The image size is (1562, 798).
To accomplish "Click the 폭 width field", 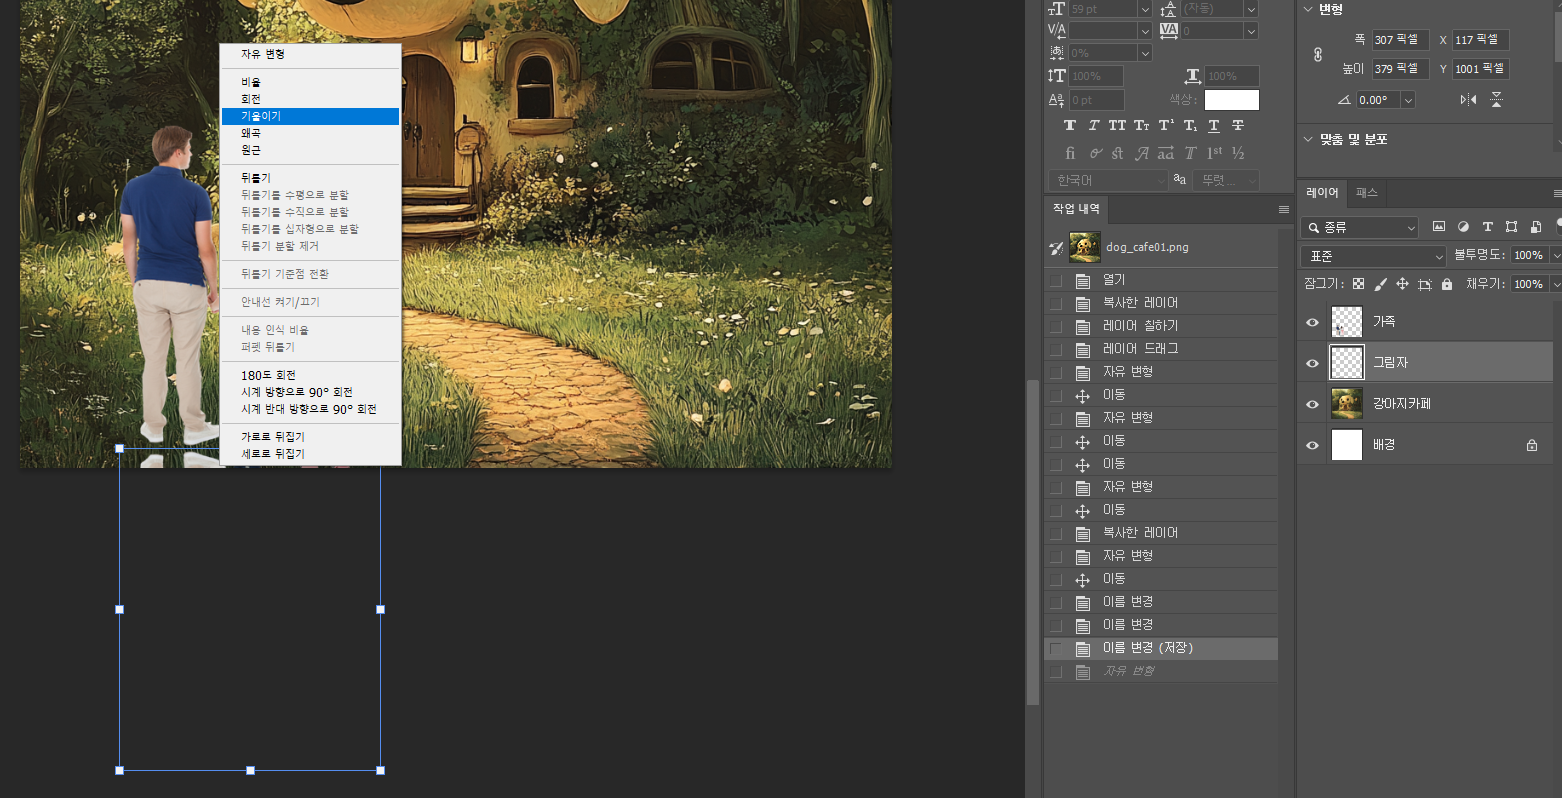I will (1400, 40).
